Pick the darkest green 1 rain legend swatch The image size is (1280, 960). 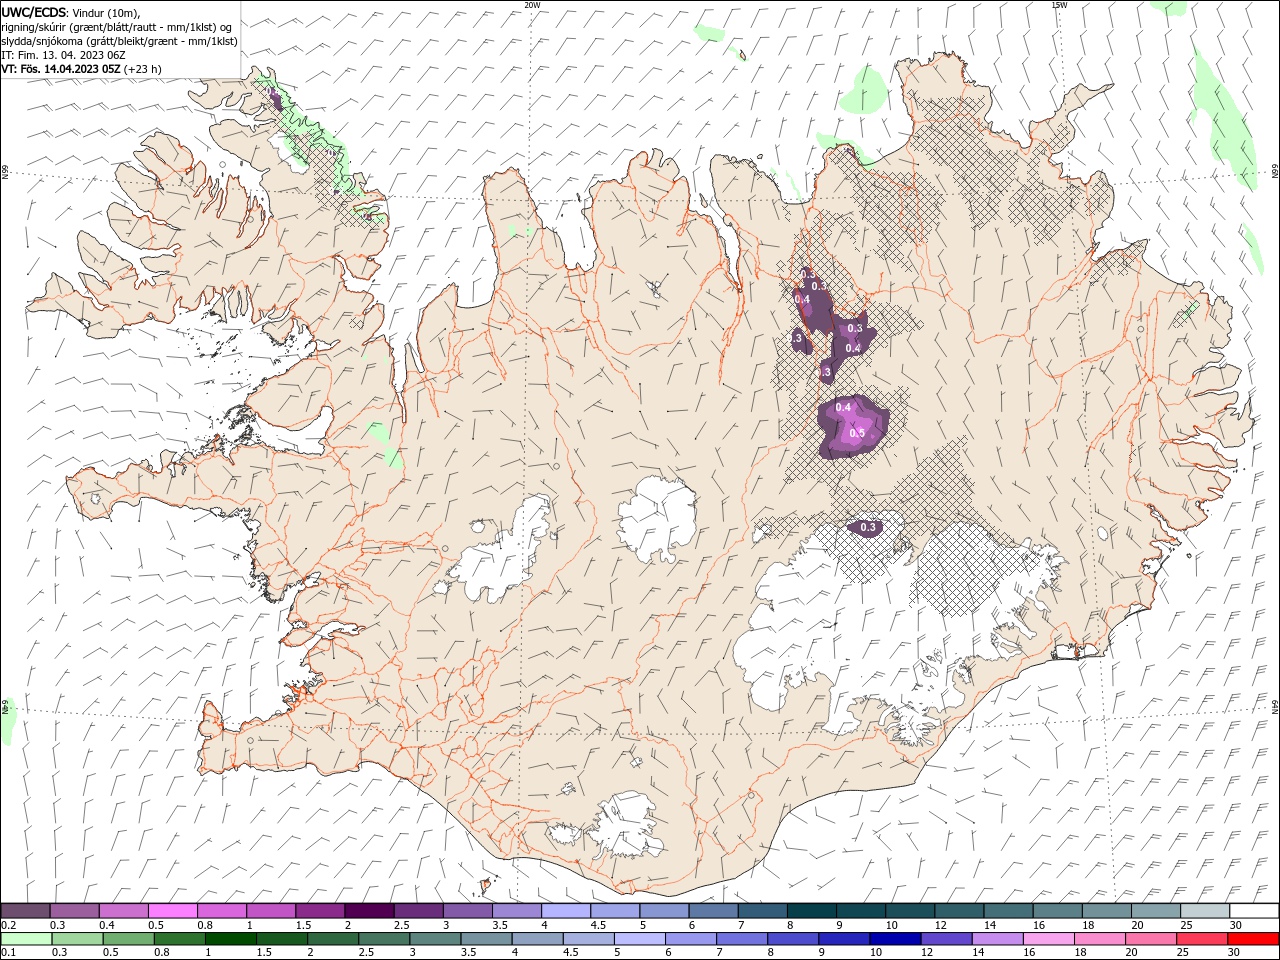[x=230, y=939]
